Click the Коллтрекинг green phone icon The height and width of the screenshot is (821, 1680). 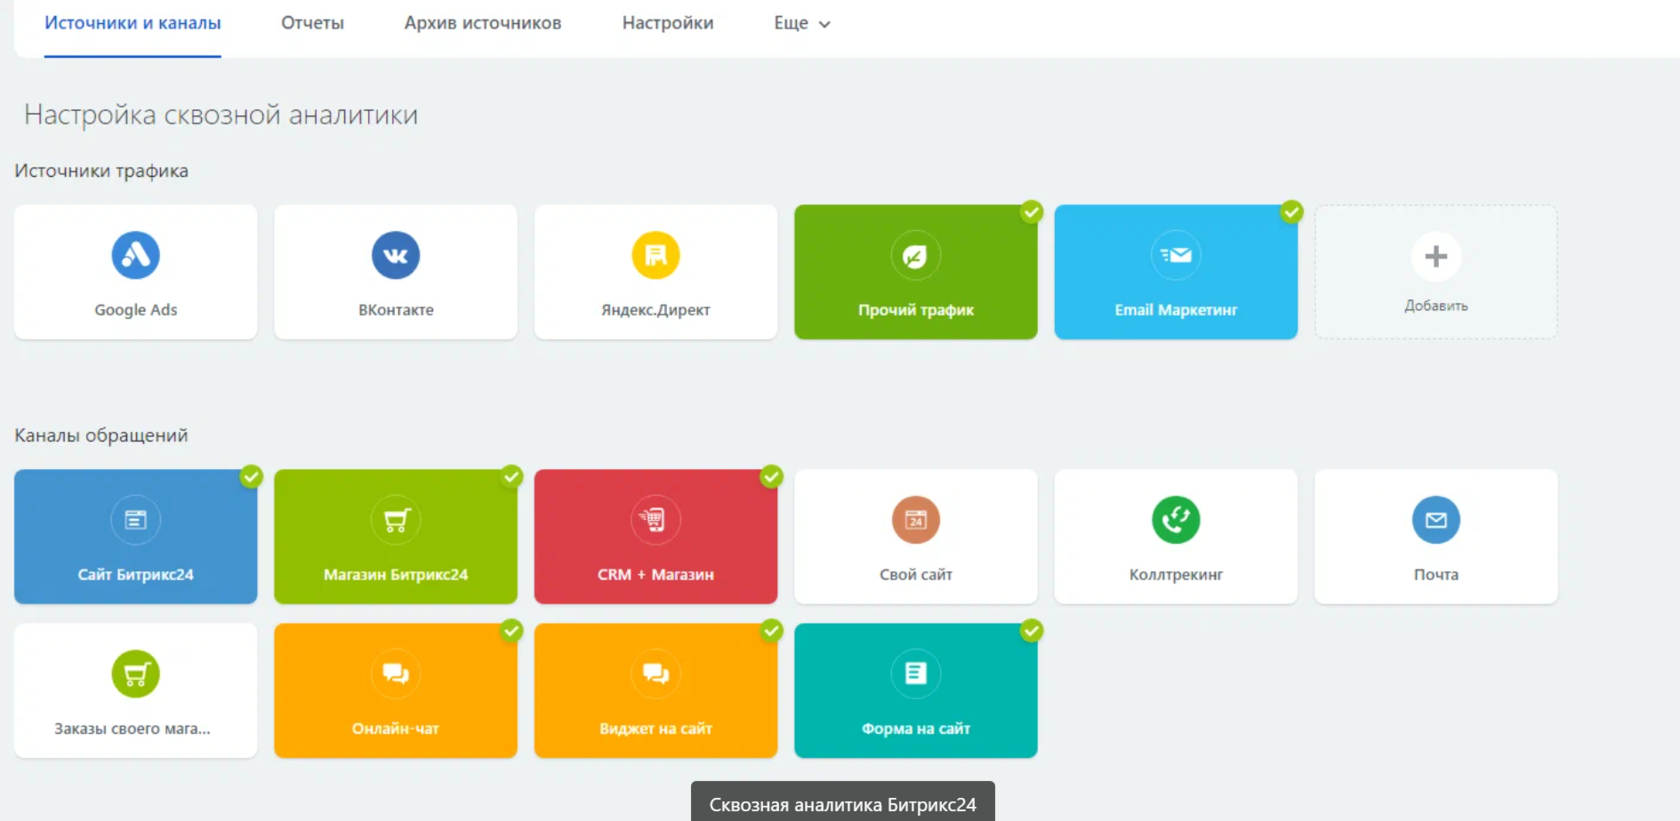point(1176,520)
